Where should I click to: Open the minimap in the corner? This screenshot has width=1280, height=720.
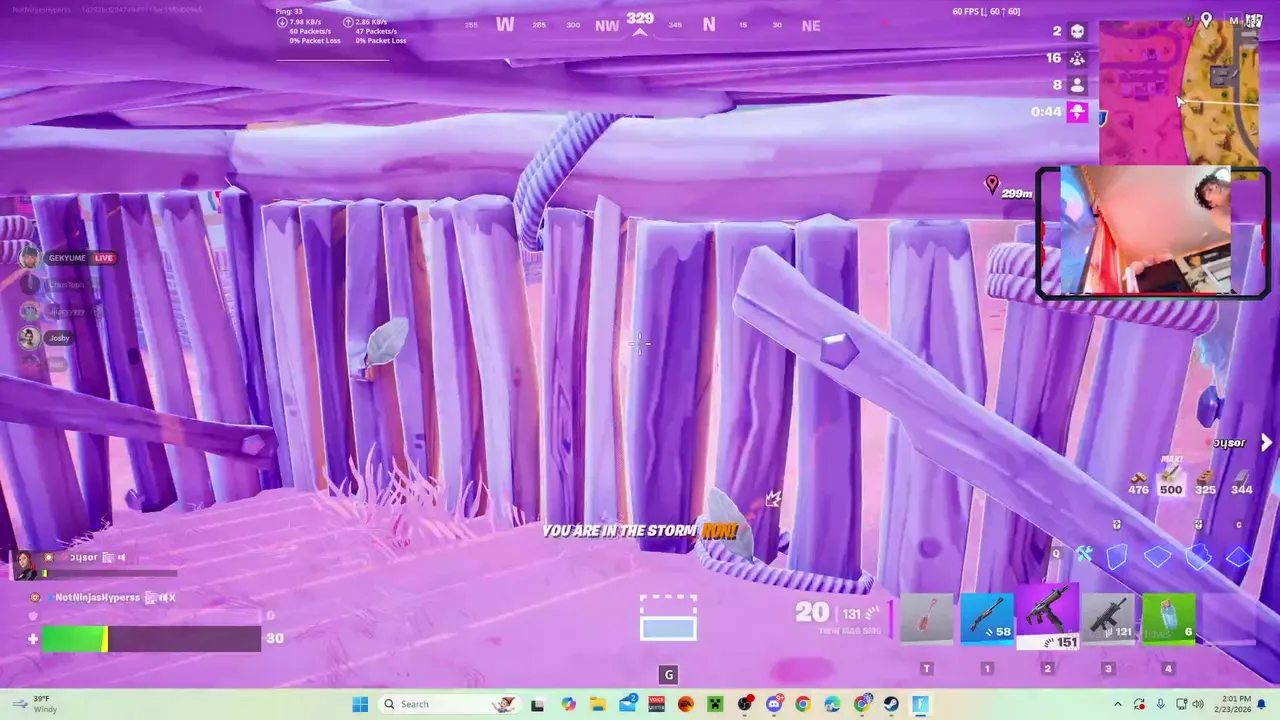(1178, 92)
